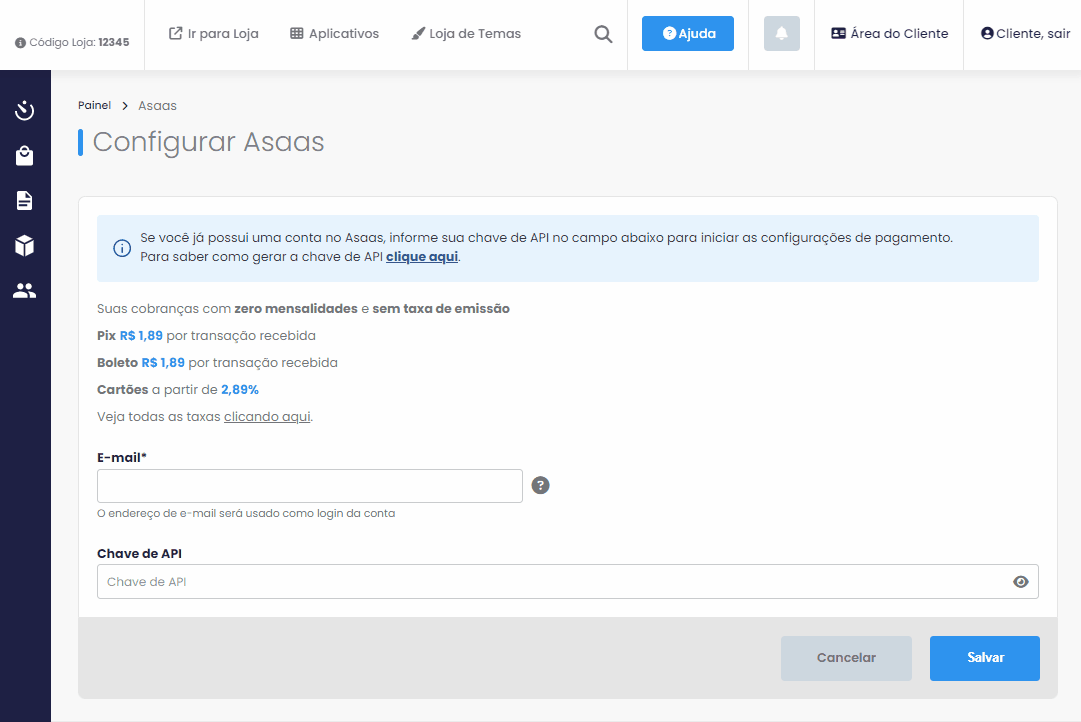The image size is (1081, 722).
Task: Click the info circle in the blue notice
Action: tap(122, 248)
